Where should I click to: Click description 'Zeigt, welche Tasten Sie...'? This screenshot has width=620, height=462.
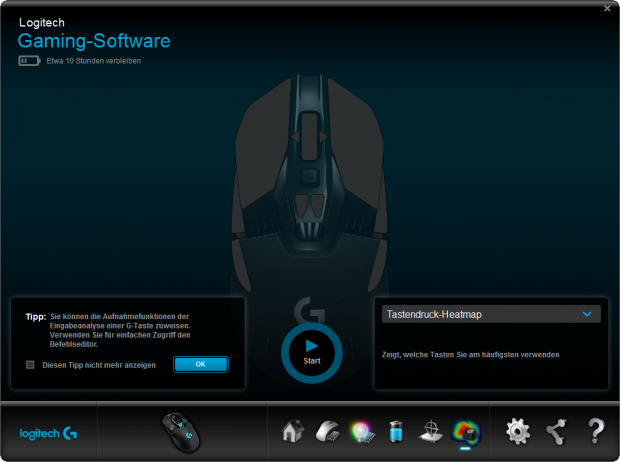[471, 355]
